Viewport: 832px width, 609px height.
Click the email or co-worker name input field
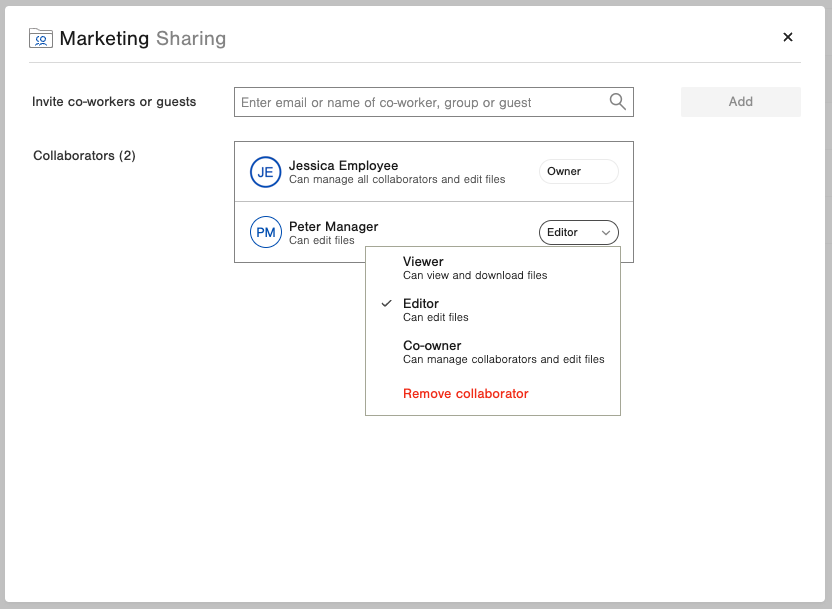pos(420,101)
